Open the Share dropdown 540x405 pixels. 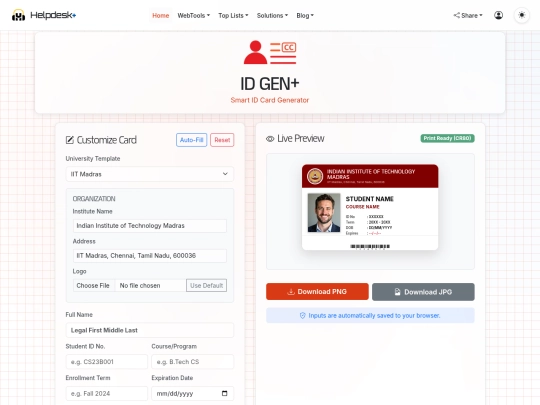click(x=468, y=15)
